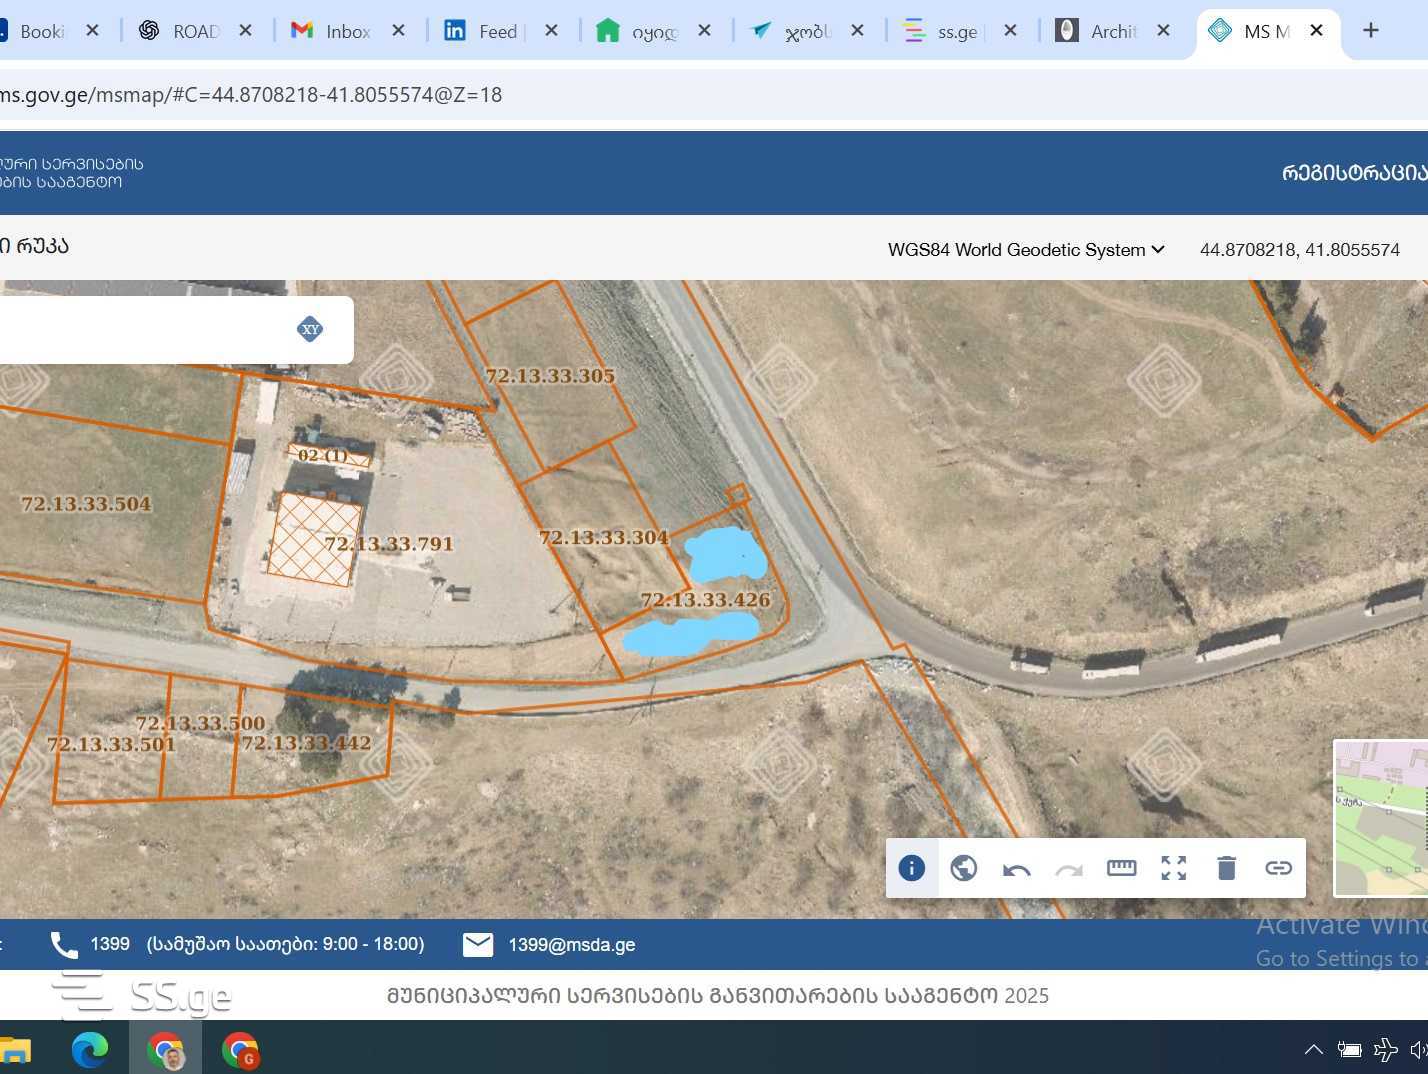The height and width of the screenshot is (1074, 1428).
Task: Delete drawings with the trash icon
Action: pyautogui.click(x=1226, y=868)
